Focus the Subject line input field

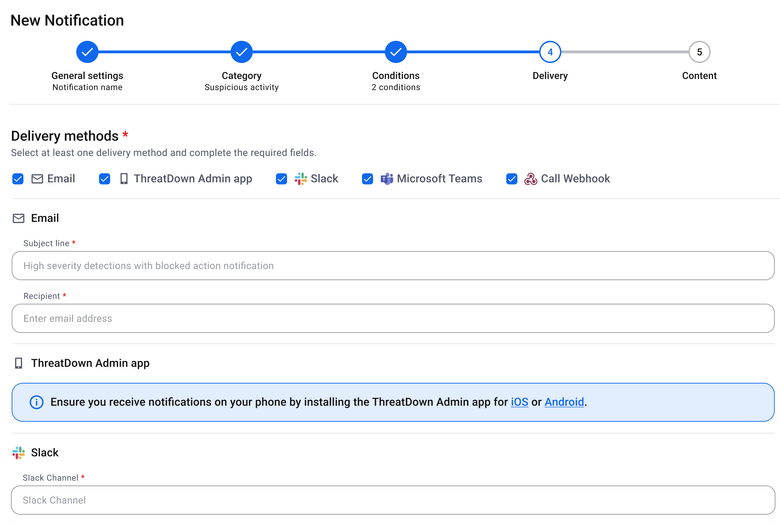[393, 266]
